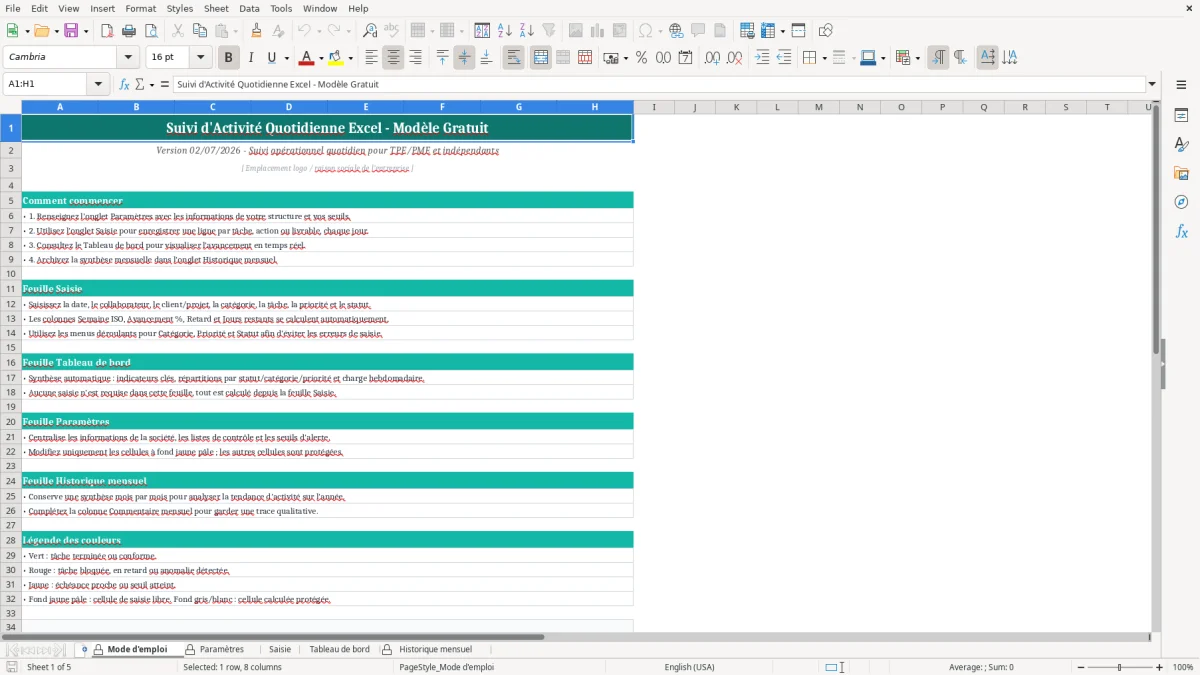Toggle the print preview icon

pyautogui.click(x=151, y=31)
